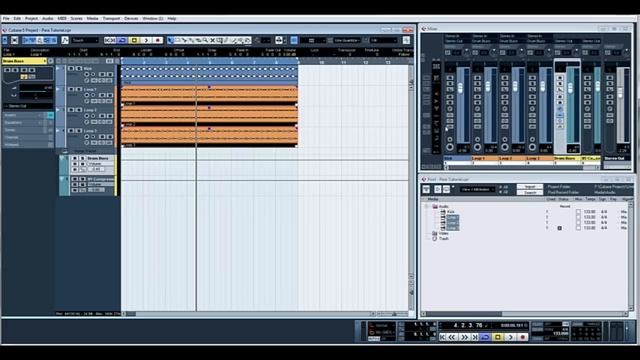Image resolution: width=640 pixels, height=360 pixels.
Task: Select the Trash item in Pool tree
Action: coord(444,239)
